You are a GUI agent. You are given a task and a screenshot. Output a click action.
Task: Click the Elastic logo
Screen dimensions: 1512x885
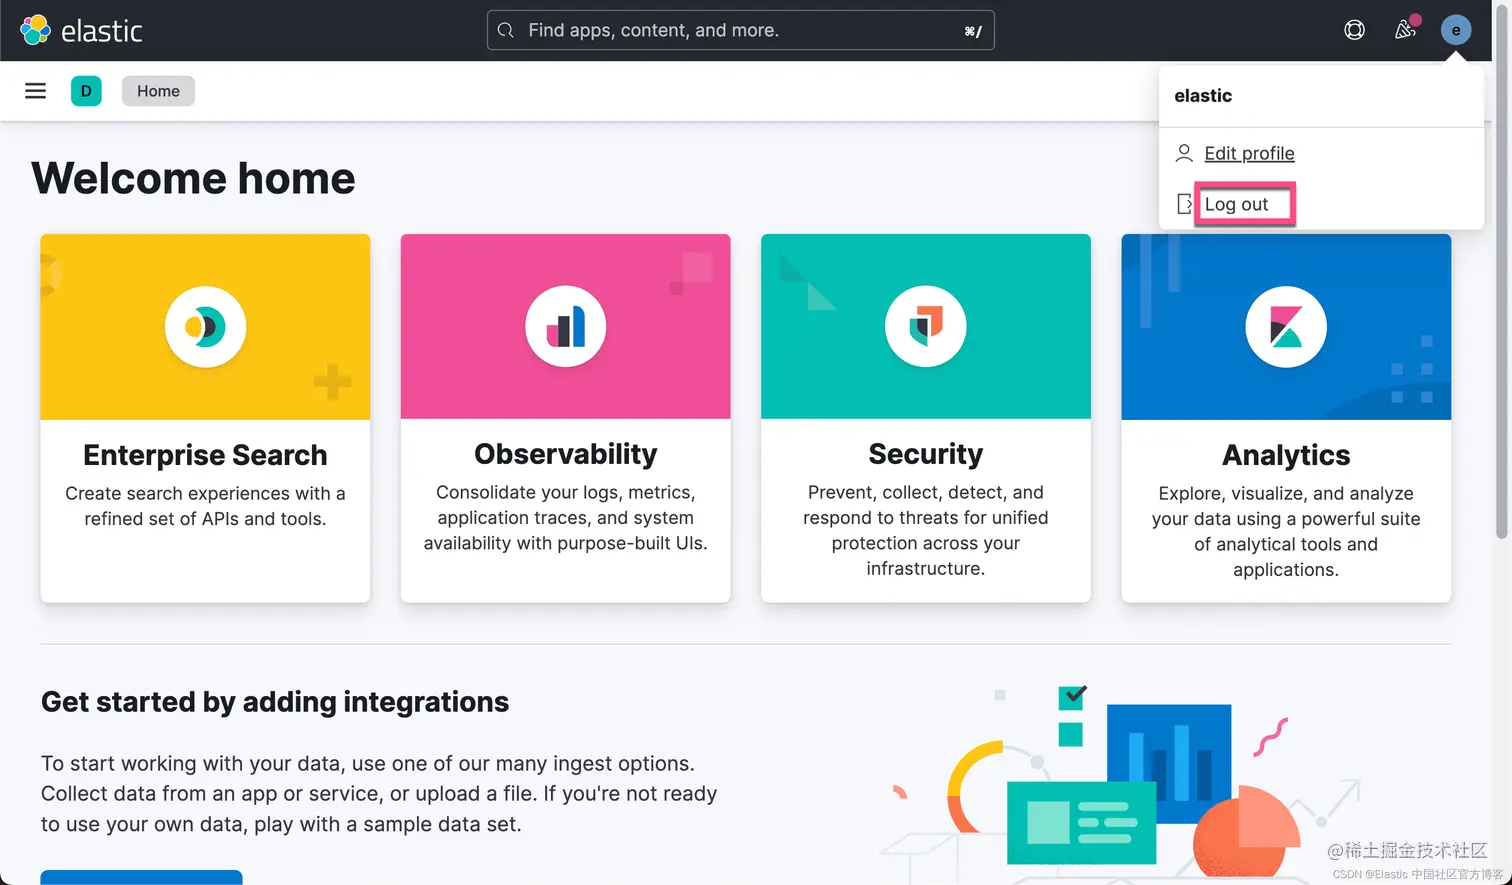(x=81, y=30)
